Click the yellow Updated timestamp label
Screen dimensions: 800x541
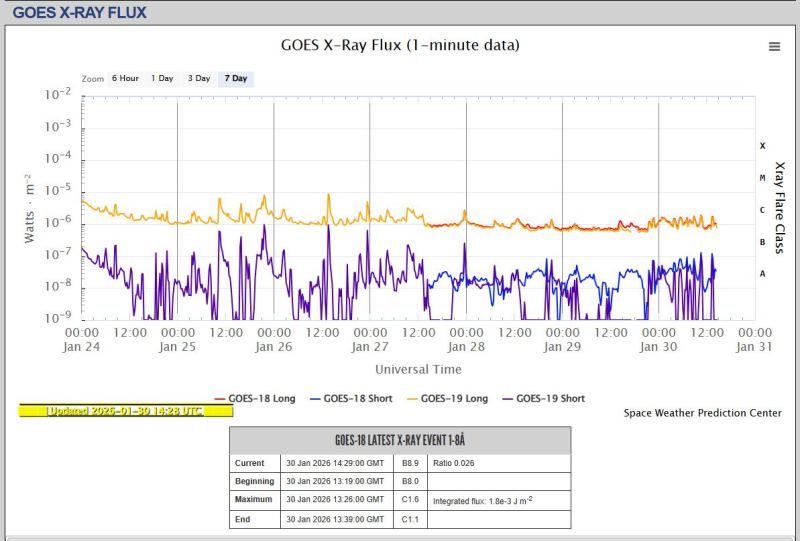point(112,411)
